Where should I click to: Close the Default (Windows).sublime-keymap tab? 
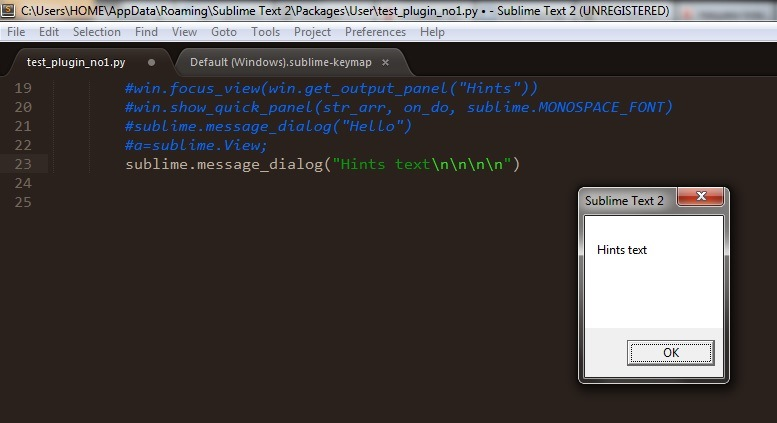(x=386, y=62)
